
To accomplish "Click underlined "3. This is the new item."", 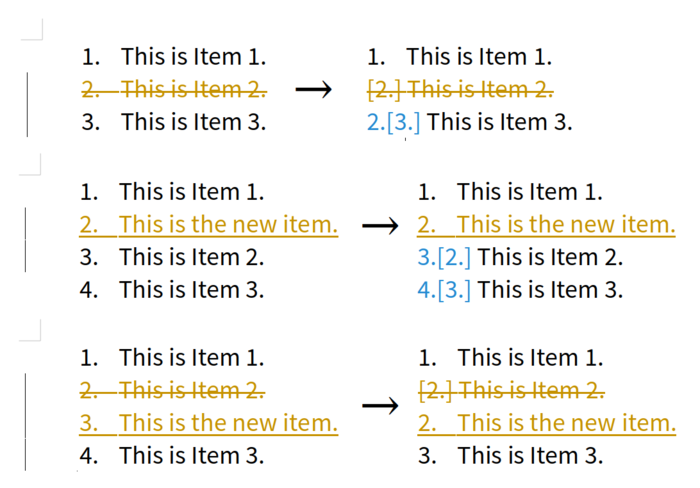I will (208, 423).
